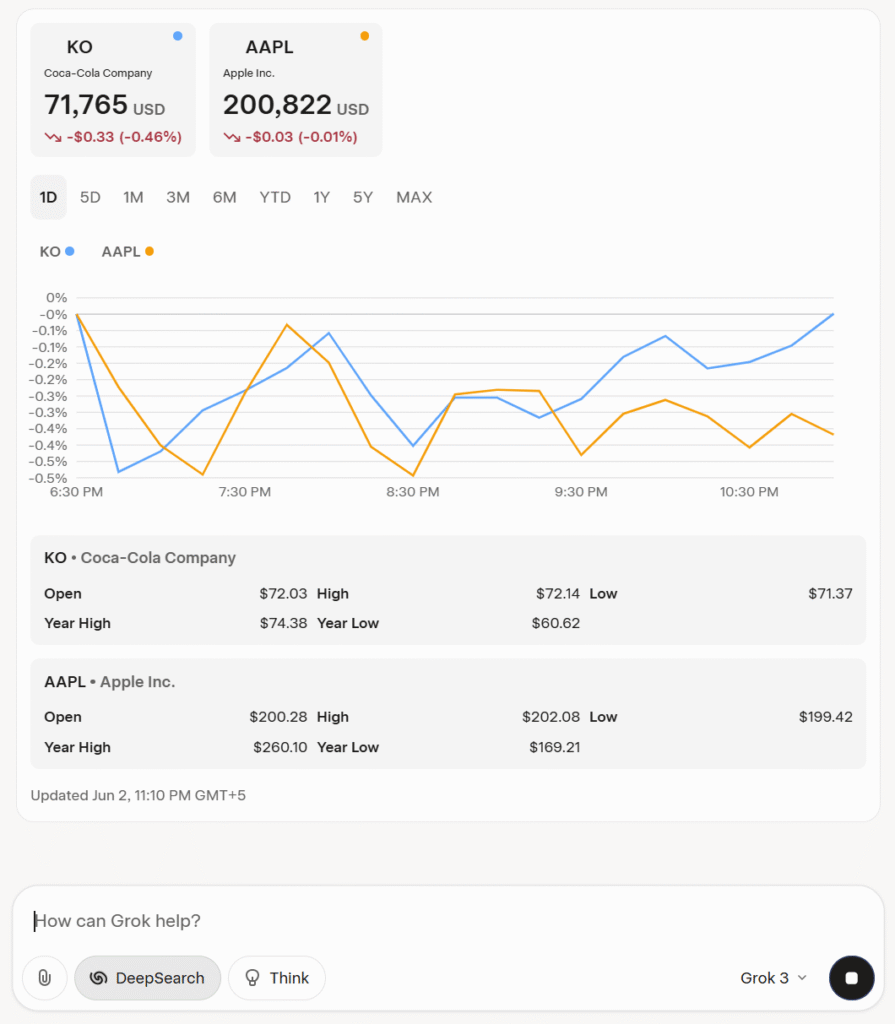Click KO High value $72.14
The height and width of the screenshot is (1024, 895).
click(x=558, y=594)
